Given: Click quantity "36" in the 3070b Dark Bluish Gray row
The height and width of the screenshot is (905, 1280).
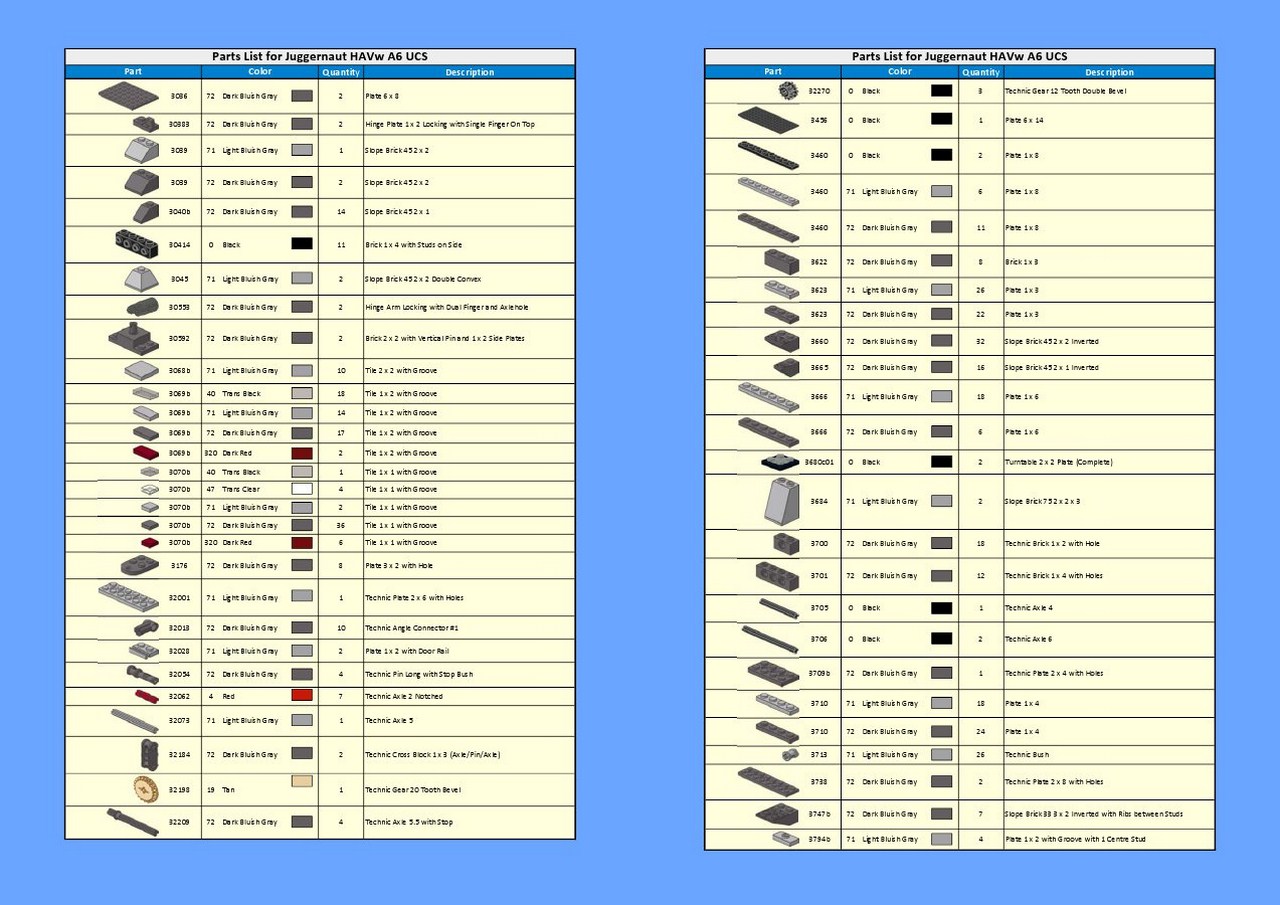Looking at the screenshot, I should [x=341, y=525].
